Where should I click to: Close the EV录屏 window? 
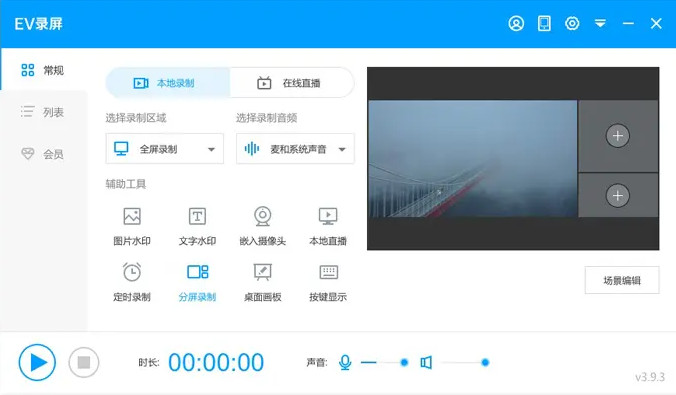656,23
